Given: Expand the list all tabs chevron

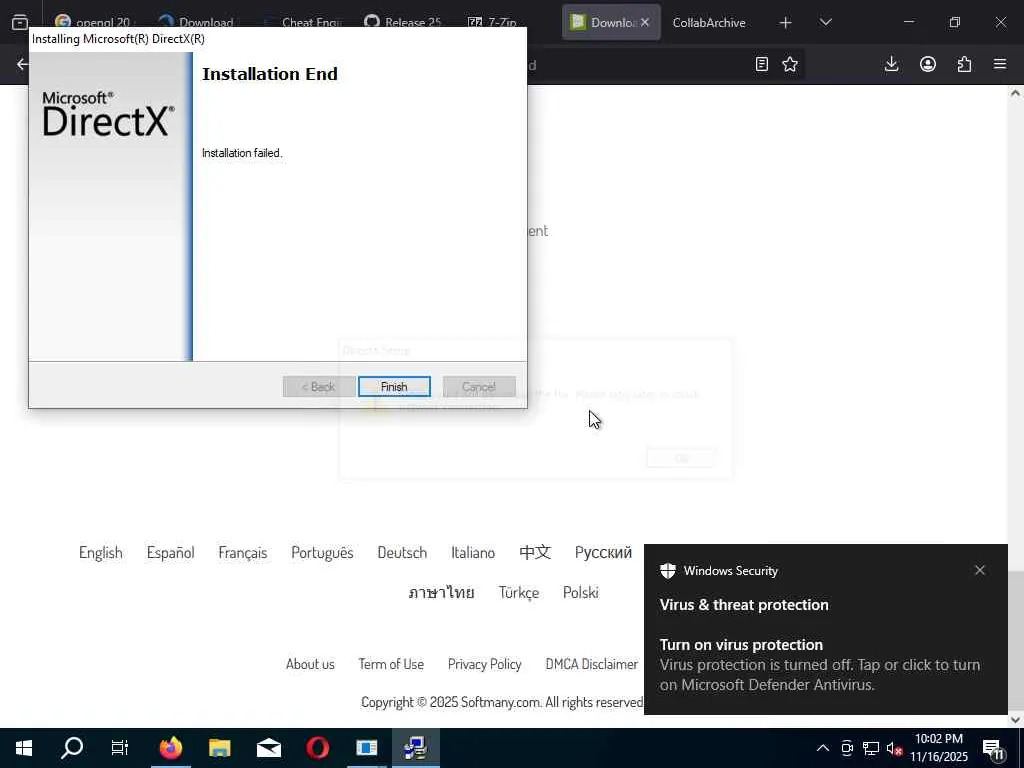Looking at the screenshot, I should [x=825, y=22].
